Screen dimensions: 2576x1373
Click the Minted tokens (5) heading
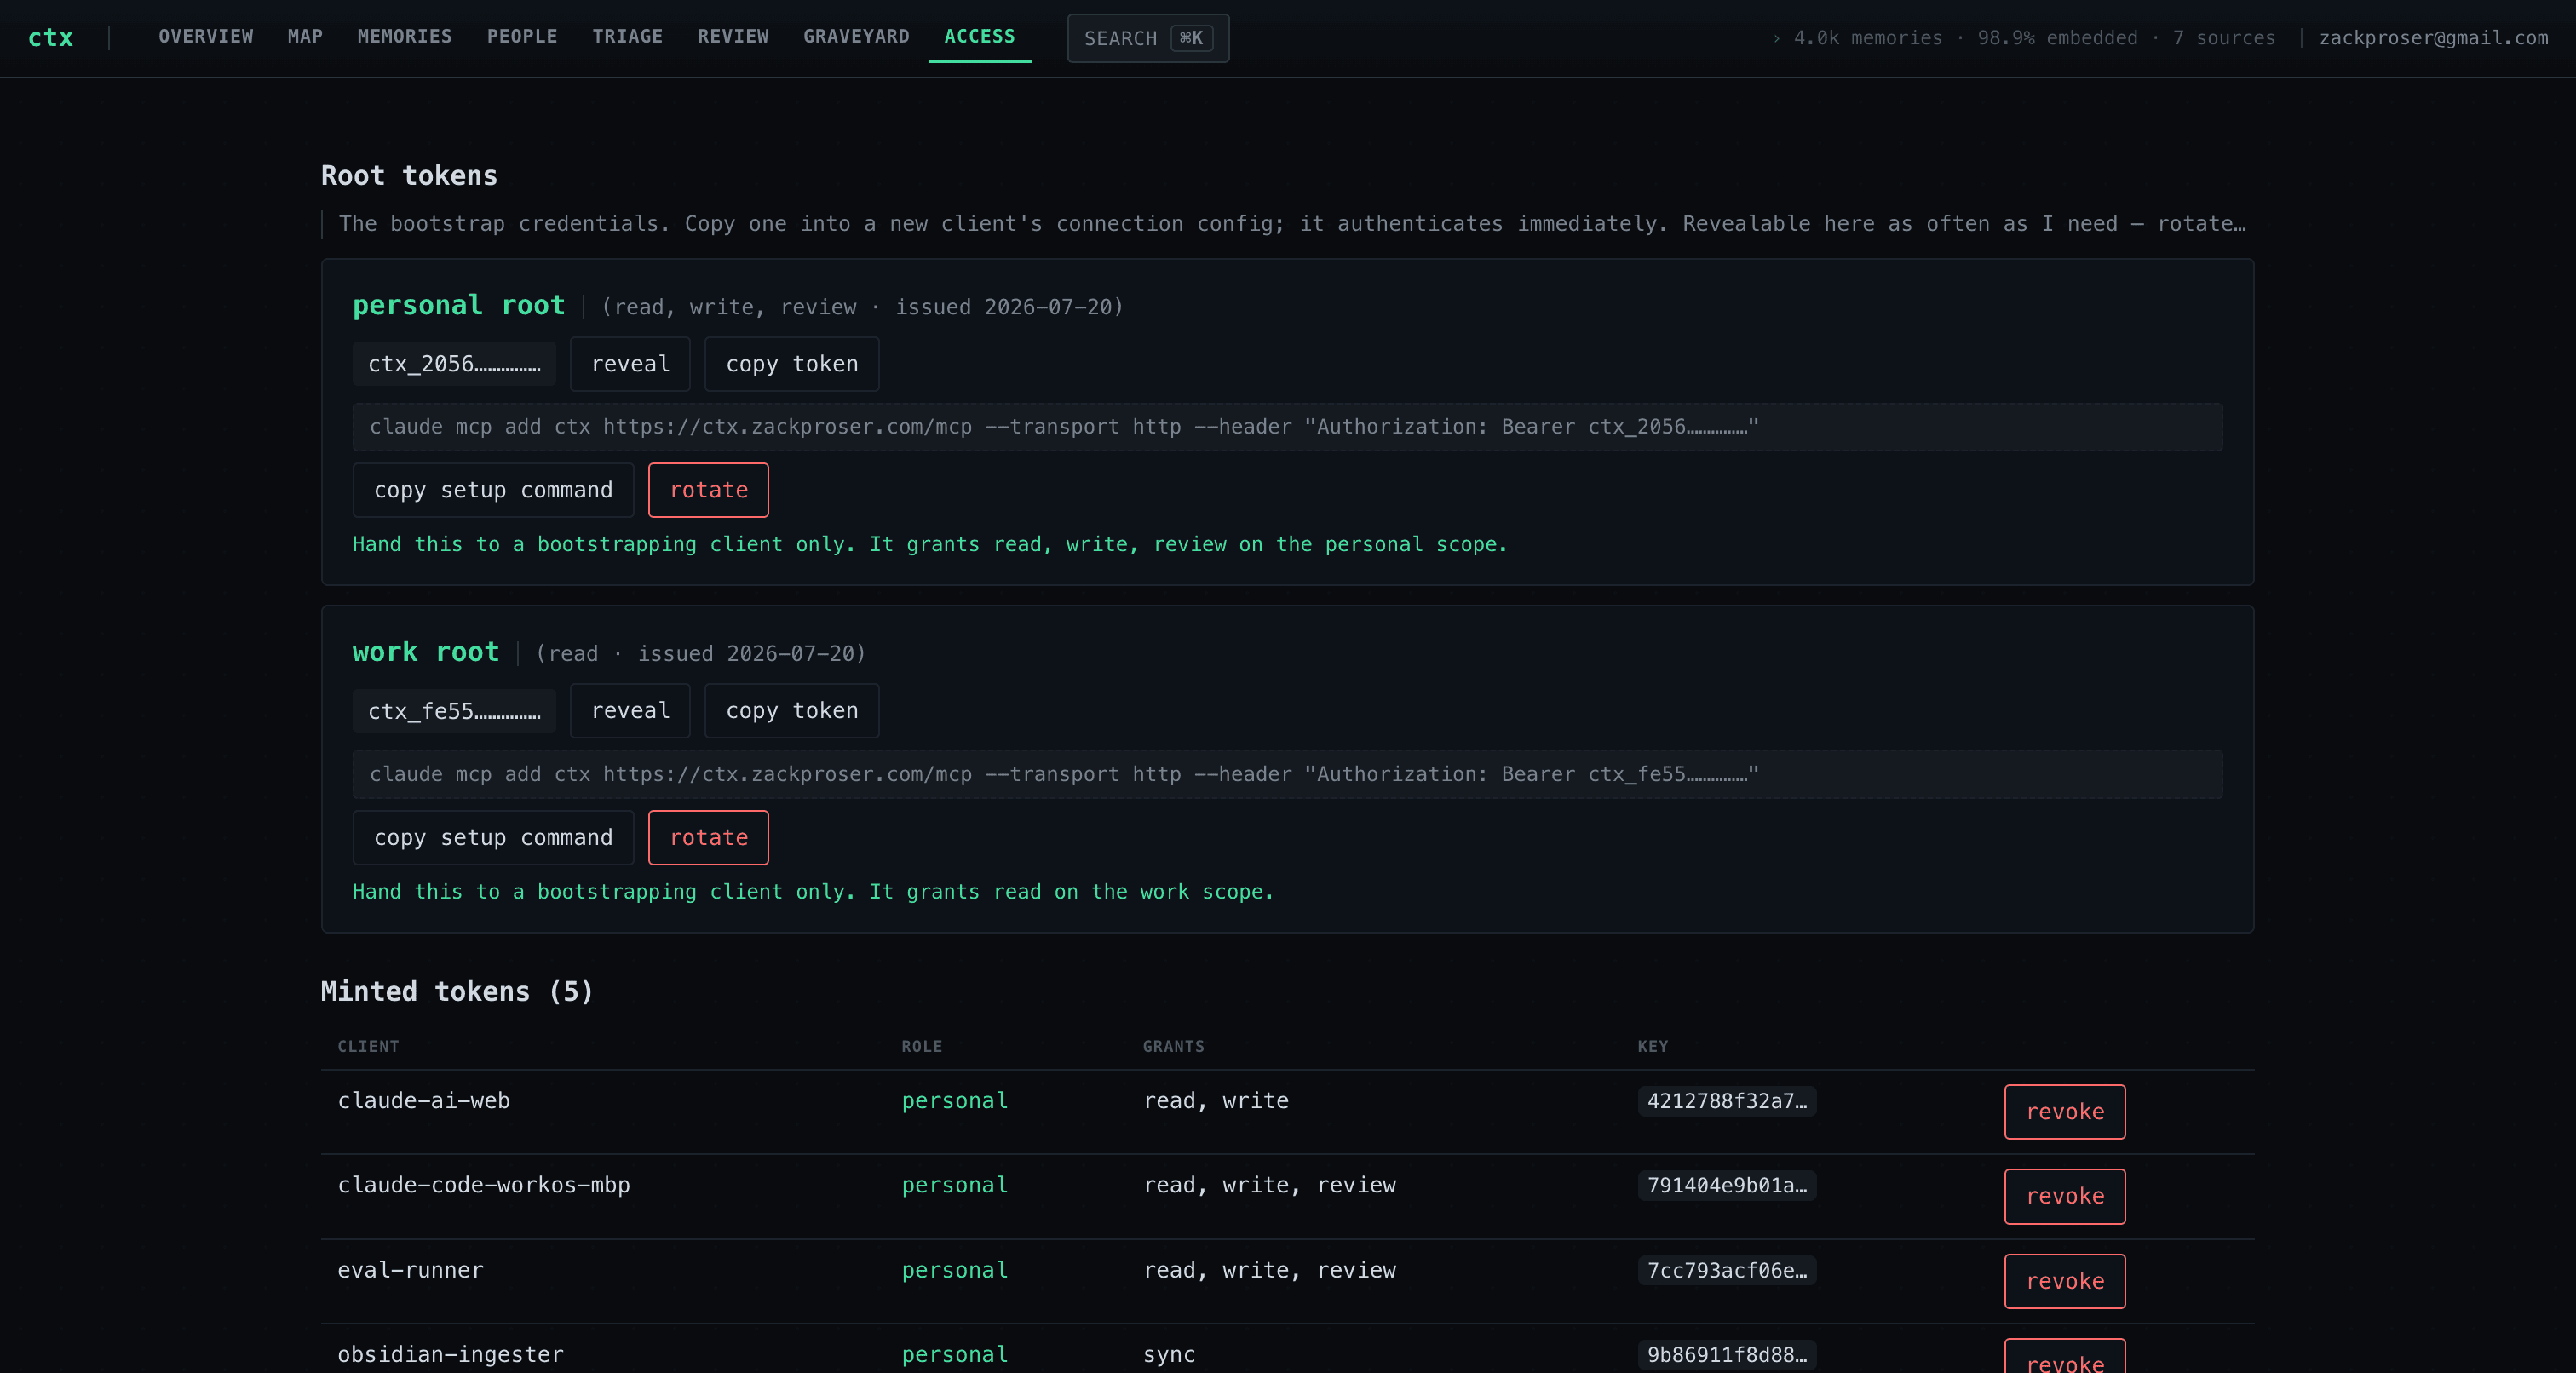[457, 991]
